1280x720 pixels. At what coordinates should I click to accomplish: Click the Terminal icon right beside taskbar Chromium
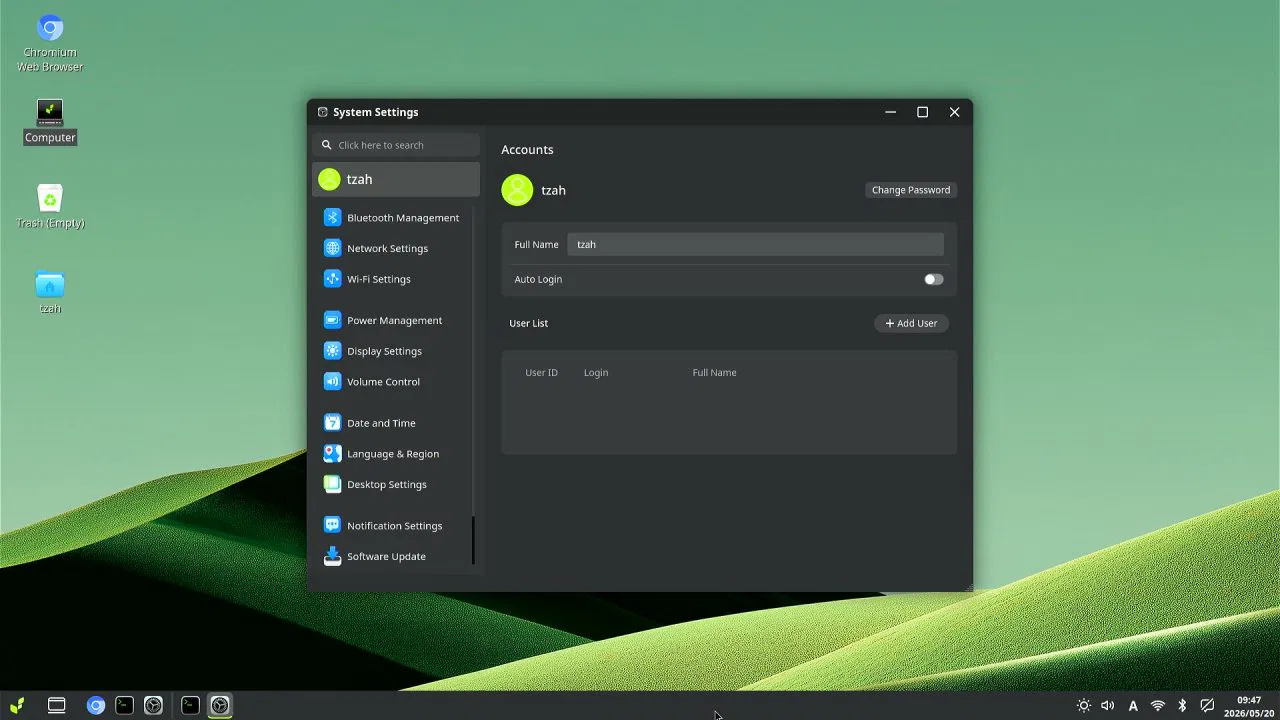tap(125, 705)
